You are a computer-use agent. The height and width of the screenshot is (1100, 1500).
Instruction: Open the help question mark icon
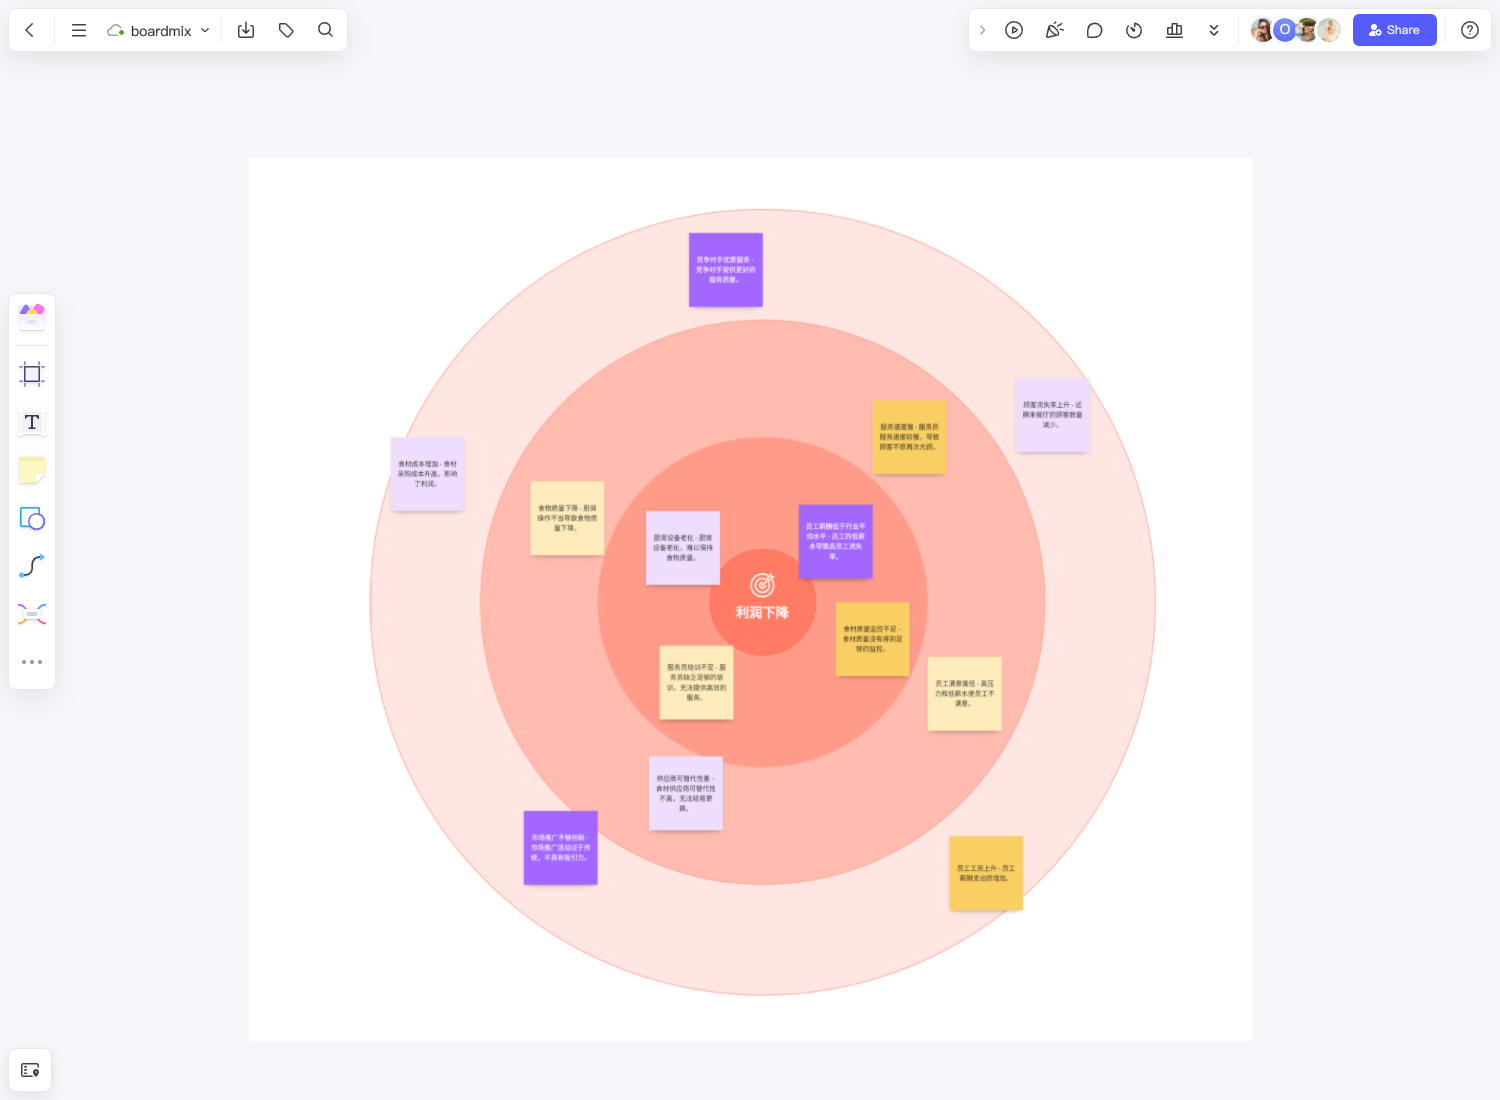pos(1470,30)
